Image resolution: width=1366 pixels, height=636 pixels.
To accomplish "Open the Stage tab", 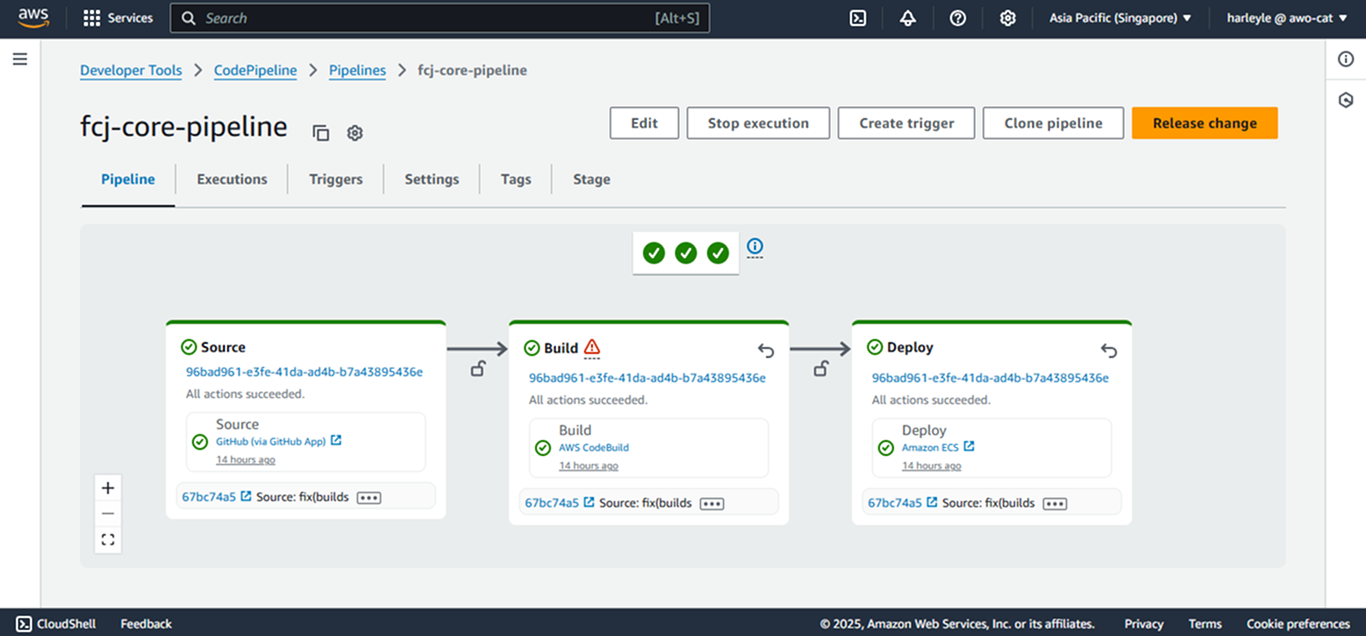I will (592, 180).
